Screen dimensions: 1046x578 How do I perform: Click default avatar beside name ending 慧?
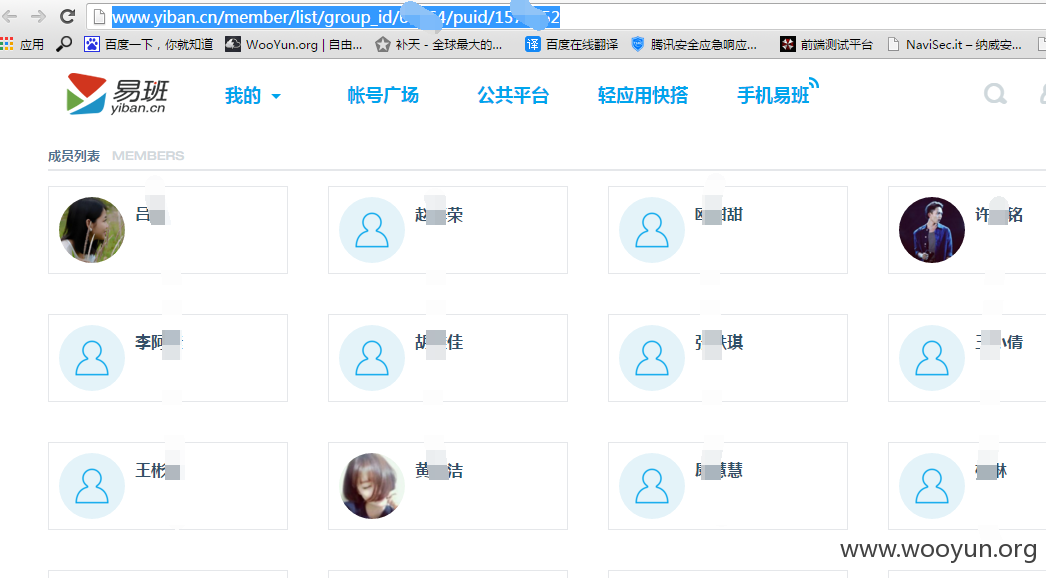pyautogui.click(x=652, y=486)
